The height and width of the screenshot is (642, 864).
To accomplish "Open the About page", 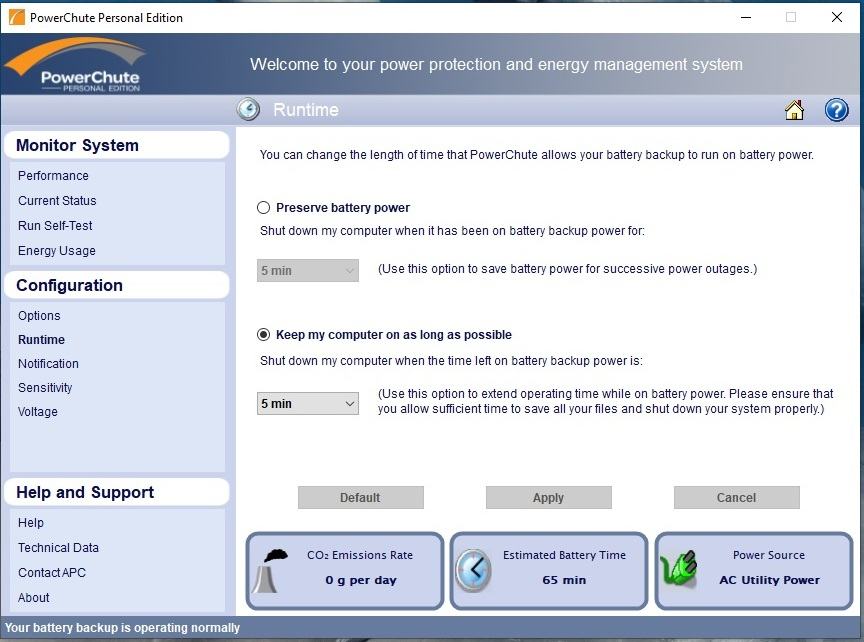I will (x=34, y=597).
